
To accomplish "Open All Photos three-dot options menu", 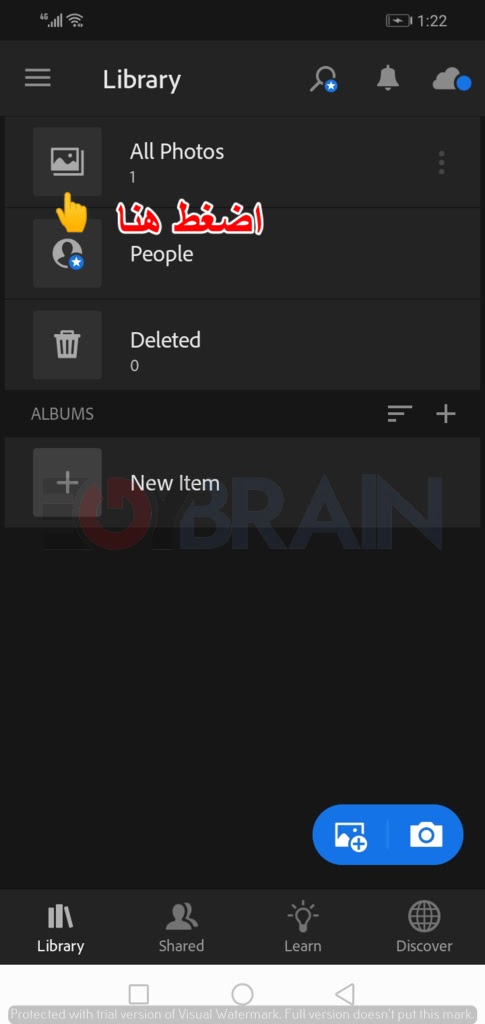I will pyautogui.click(x=442, y=162).
